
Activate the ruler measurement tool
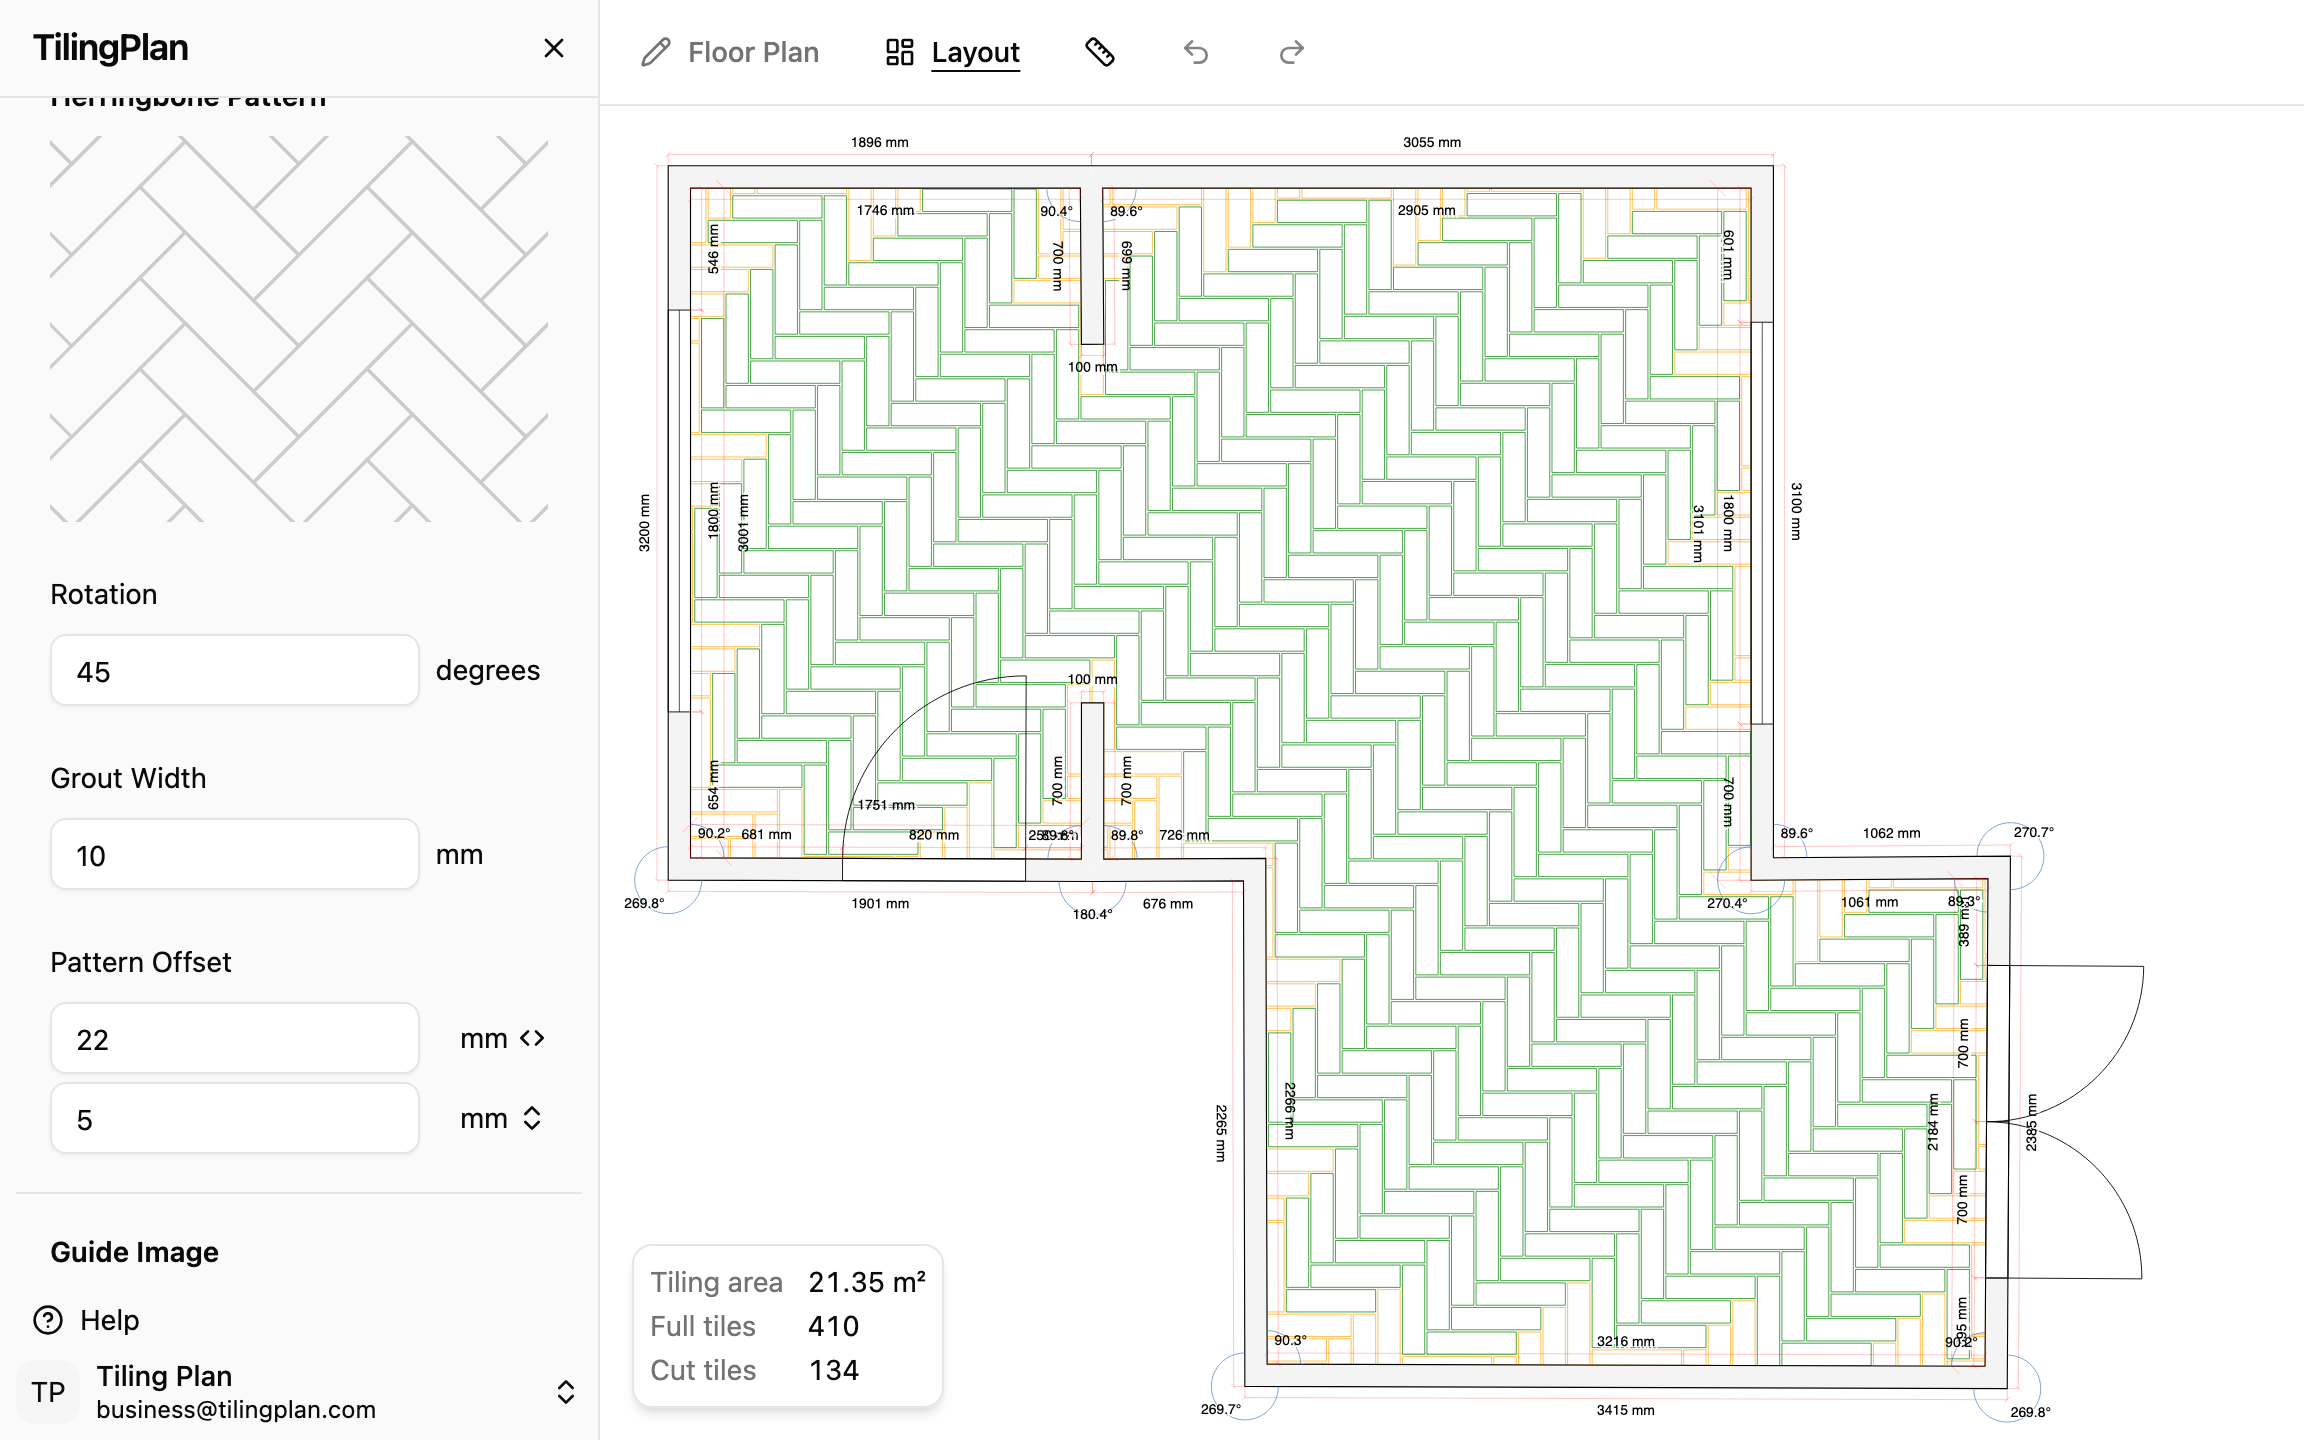[1100, 52]
